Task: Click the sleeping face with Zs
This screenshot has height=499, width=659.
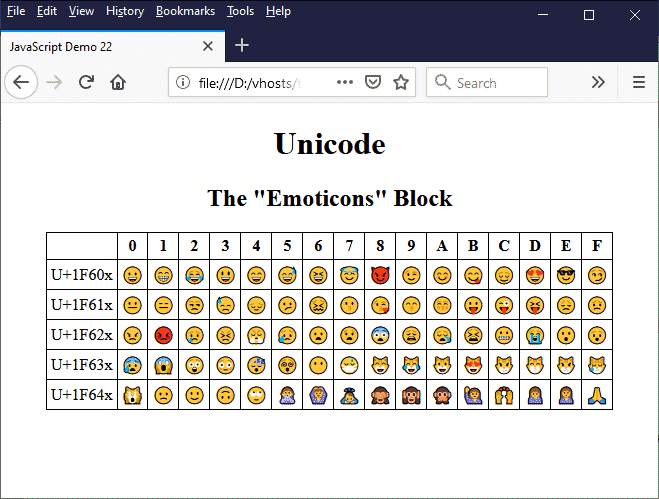Action: [256, 365]
